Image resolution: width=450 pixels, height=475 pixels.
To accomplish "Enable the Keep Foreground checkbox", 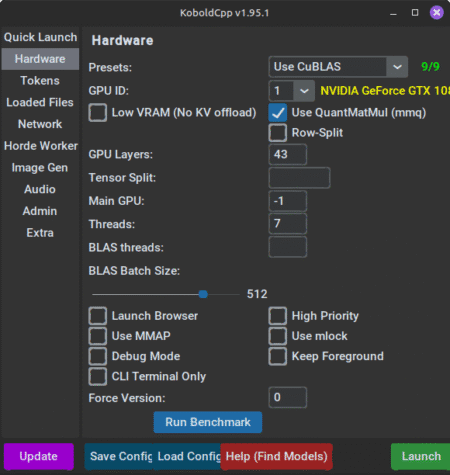I will pos(278,356).
